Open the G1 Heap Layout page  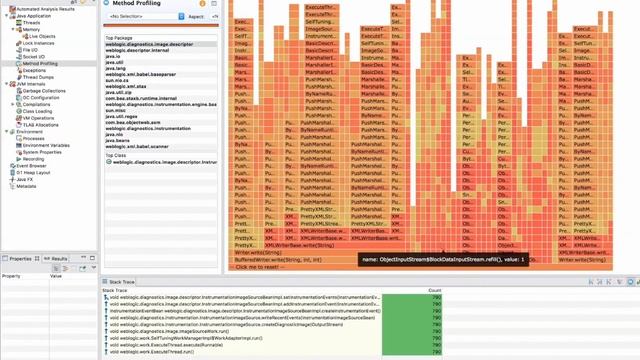(x=33, y=173)
